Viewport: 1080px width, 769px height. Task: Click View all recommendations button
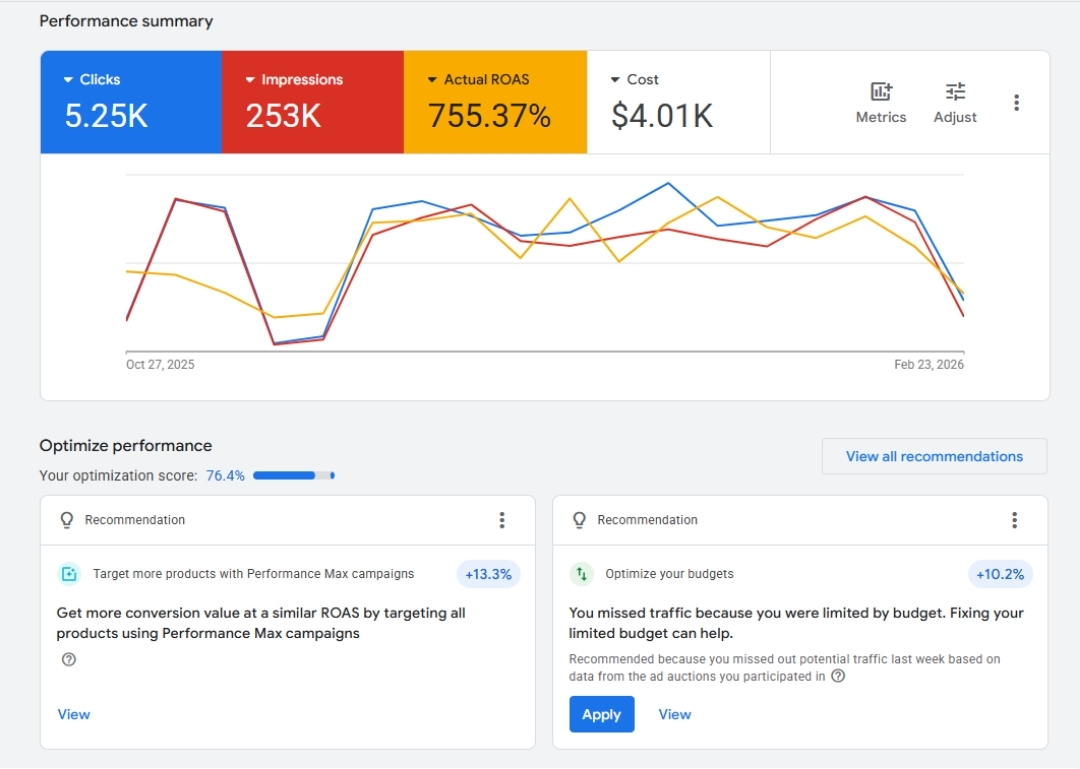click(x=934, y=456)
